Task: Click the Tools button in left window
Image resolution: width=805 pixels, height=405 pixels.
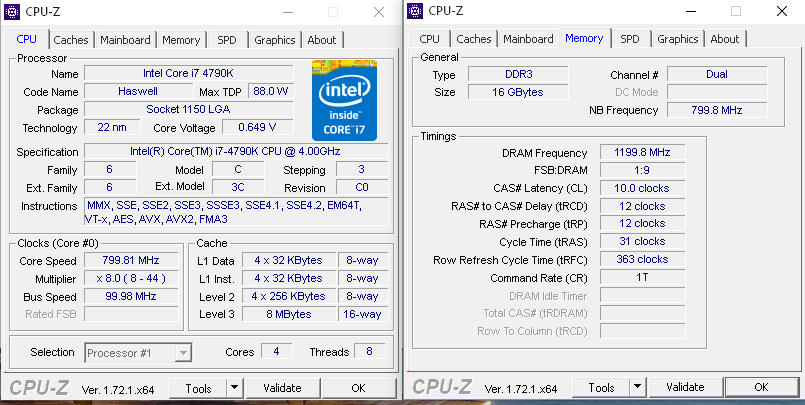Action: pyautogui.click(x=199, y=388)
